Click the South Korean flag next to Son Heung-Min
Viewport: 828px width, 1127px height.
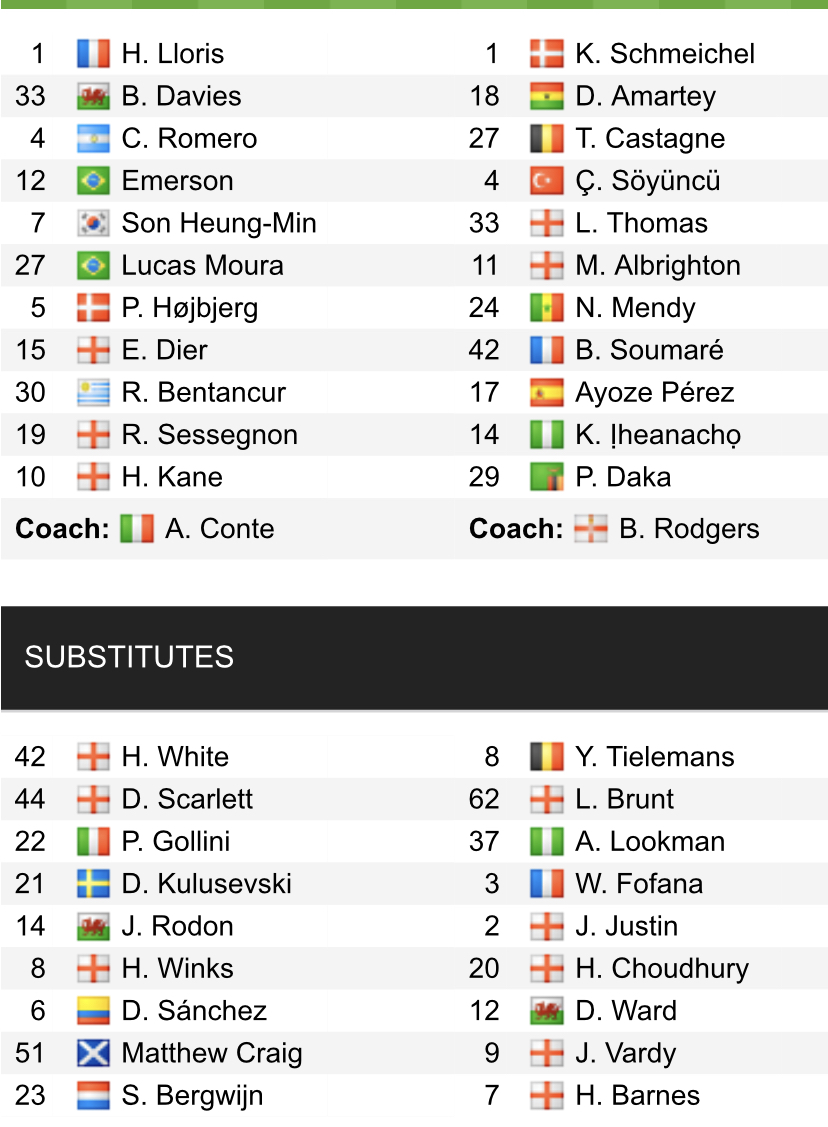point(93,224)
